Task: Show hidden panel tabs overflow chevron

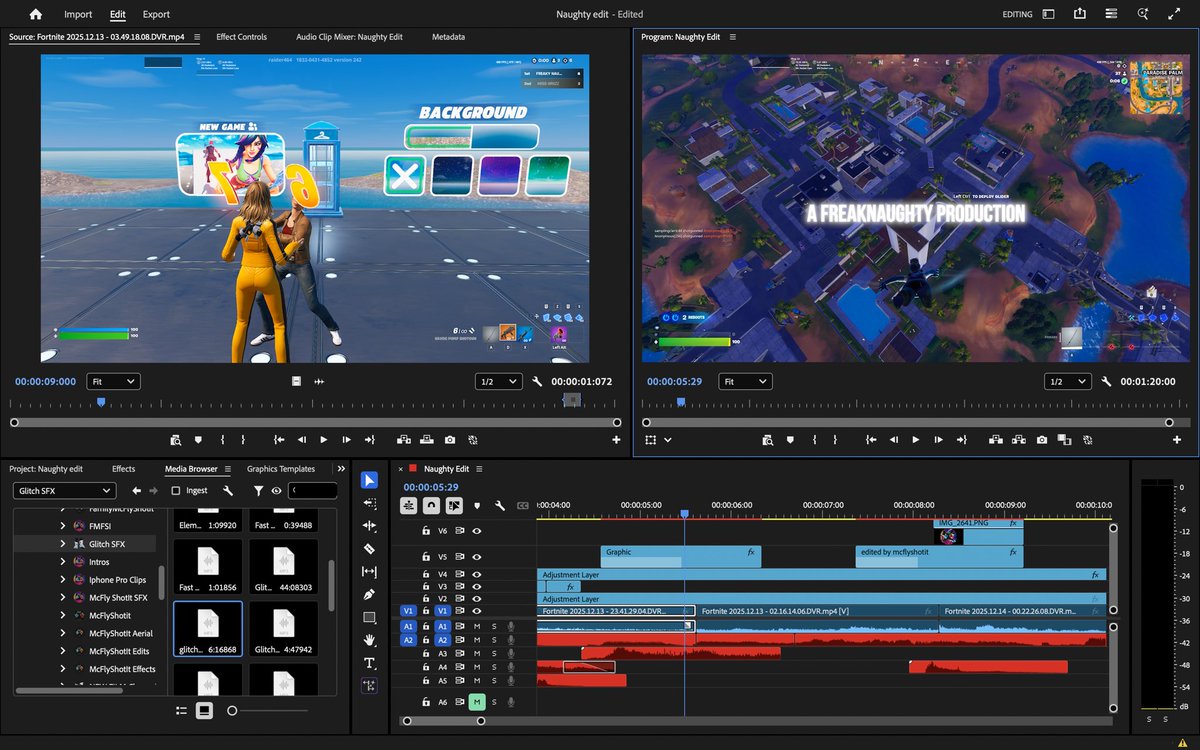Action: click(x=342, y=468)
